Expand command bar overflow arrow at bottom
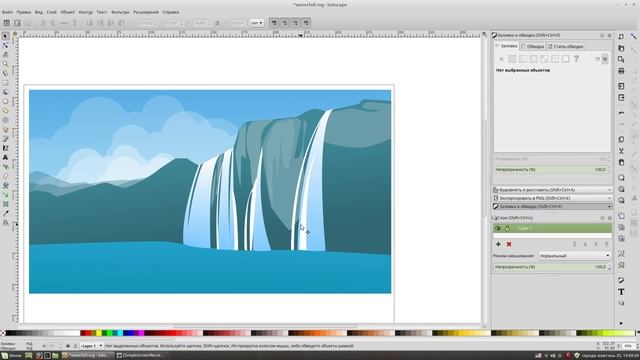Viewport: 640px width, 360px height. (621, 323)
